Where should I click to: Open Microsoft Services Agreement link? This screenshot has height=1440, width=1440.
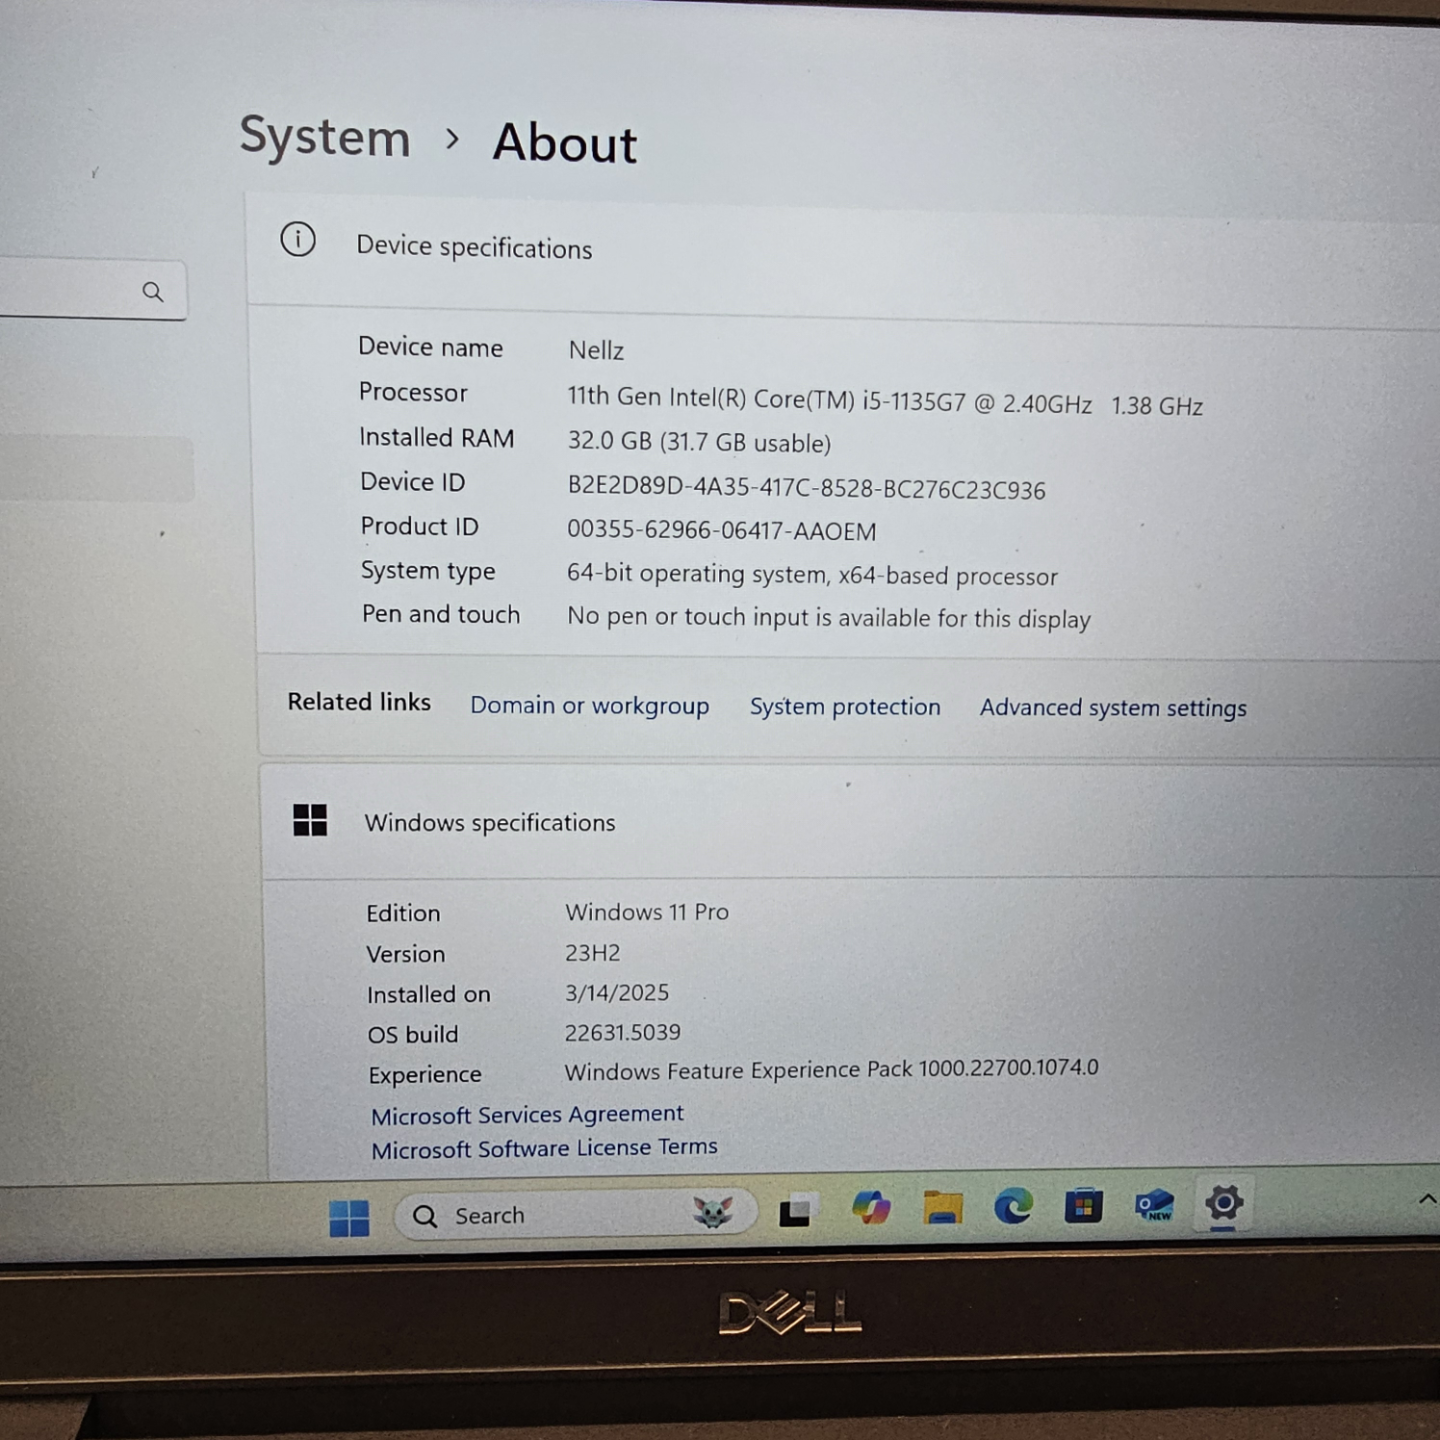click(527, 1114)
